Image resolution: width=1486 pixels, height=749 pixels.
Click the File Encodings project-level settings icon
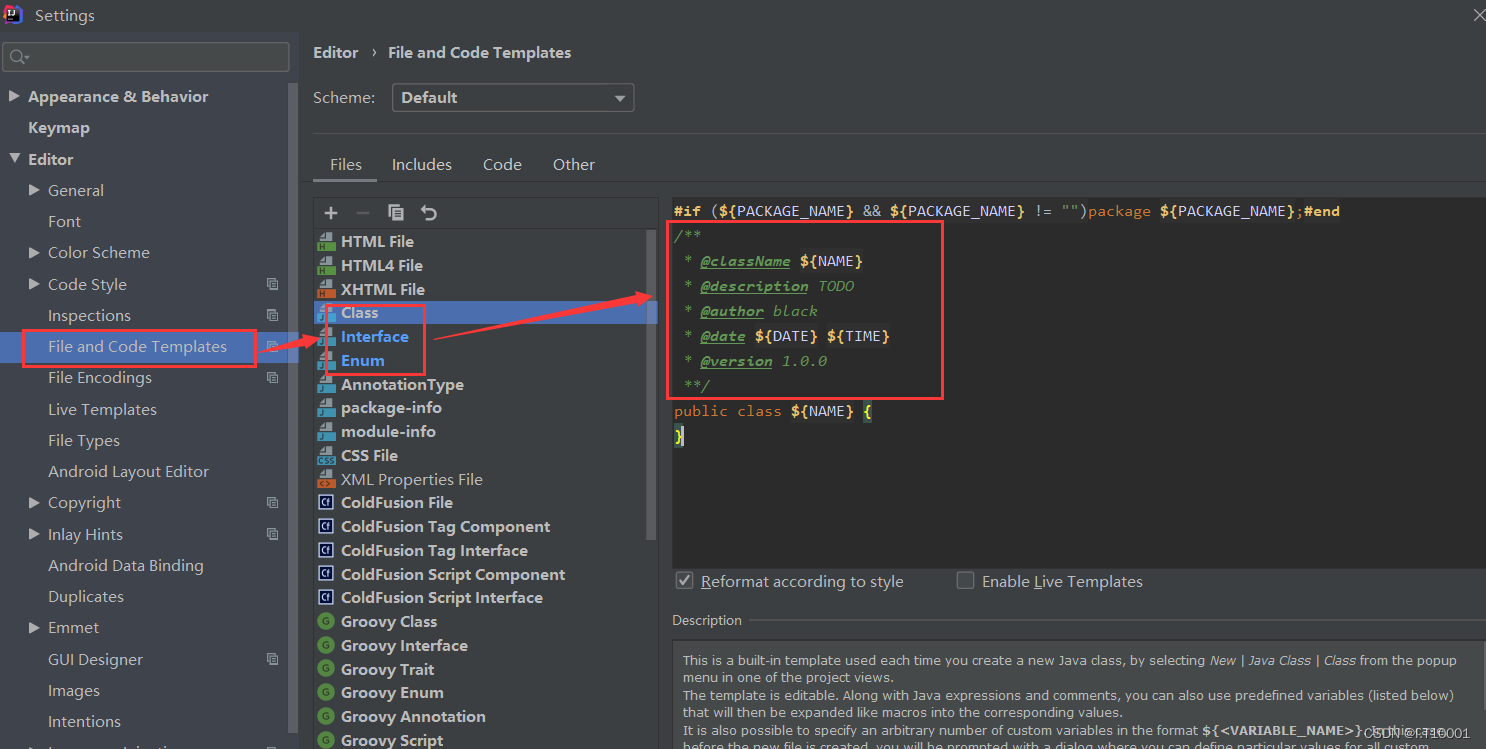272,378
